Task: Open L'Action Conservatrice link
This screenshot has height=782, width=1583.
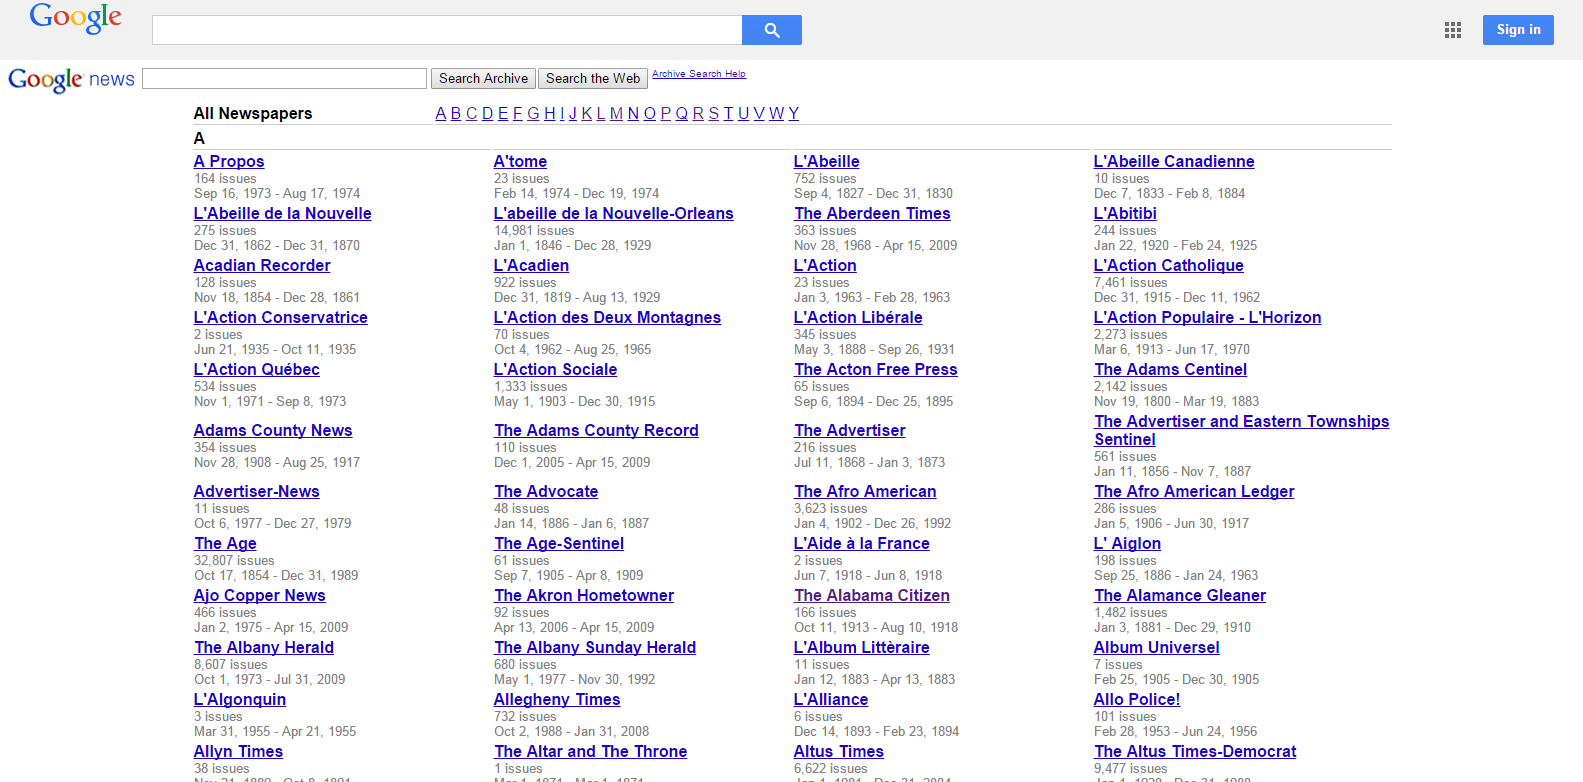Action: coord(281,317)
